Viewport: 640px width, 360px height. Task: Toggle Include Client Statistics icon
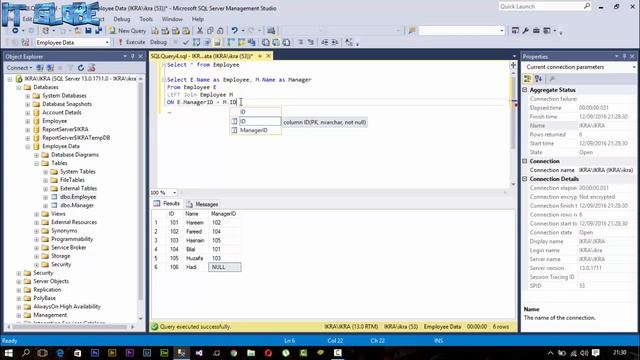point(251,42)
